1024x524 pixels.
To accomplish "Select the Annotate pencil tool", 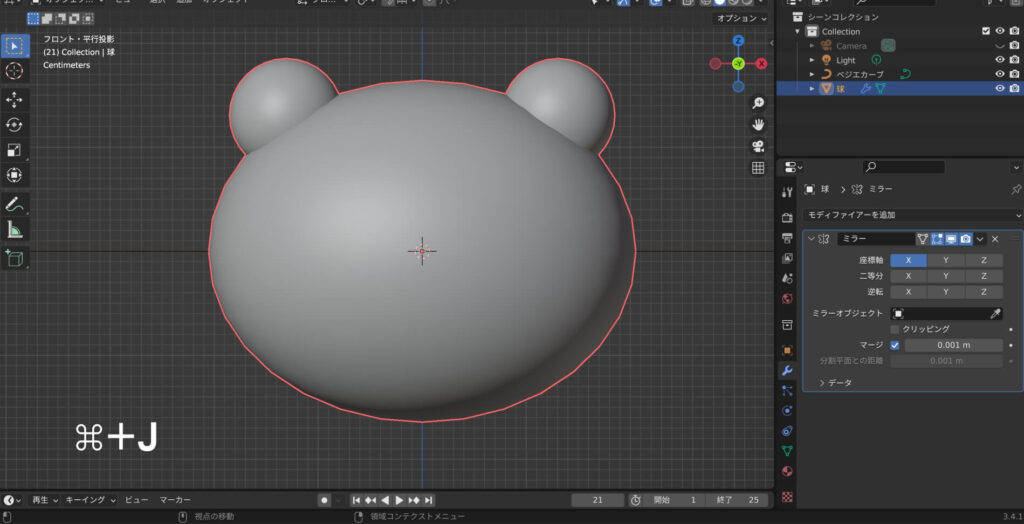I will (x=15, y=204).
